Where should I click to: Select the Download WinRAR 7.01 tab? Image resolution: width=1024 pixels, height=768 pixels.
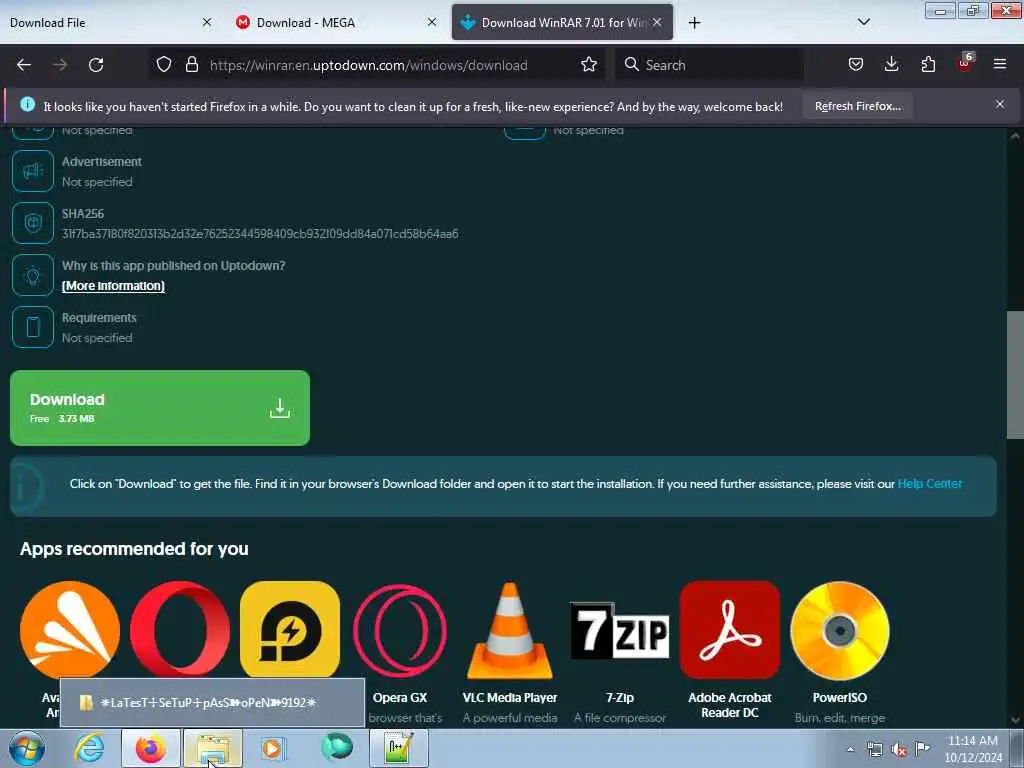(x=562, y=22)
